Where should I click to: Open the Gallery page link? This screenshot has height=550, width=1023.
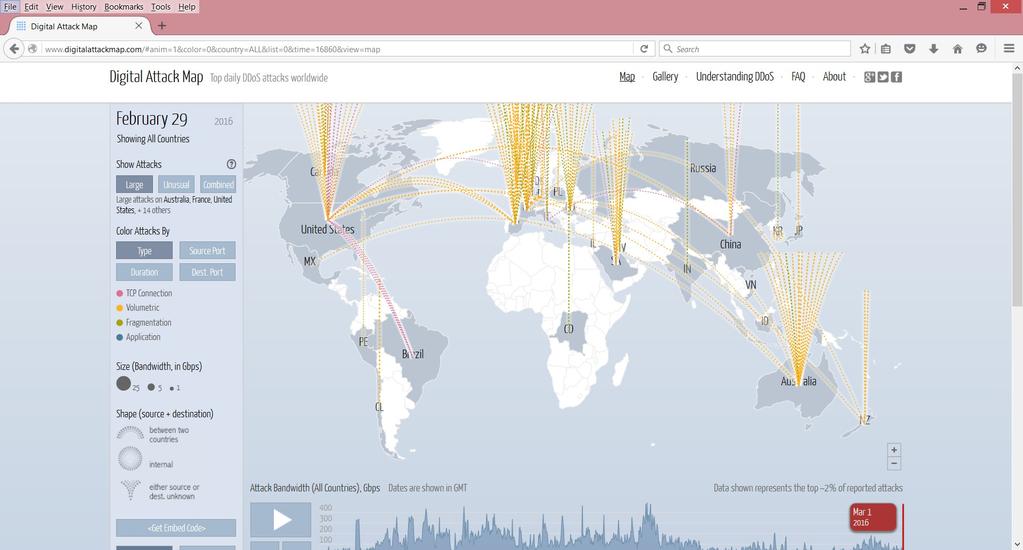click(x=665, y=77)
